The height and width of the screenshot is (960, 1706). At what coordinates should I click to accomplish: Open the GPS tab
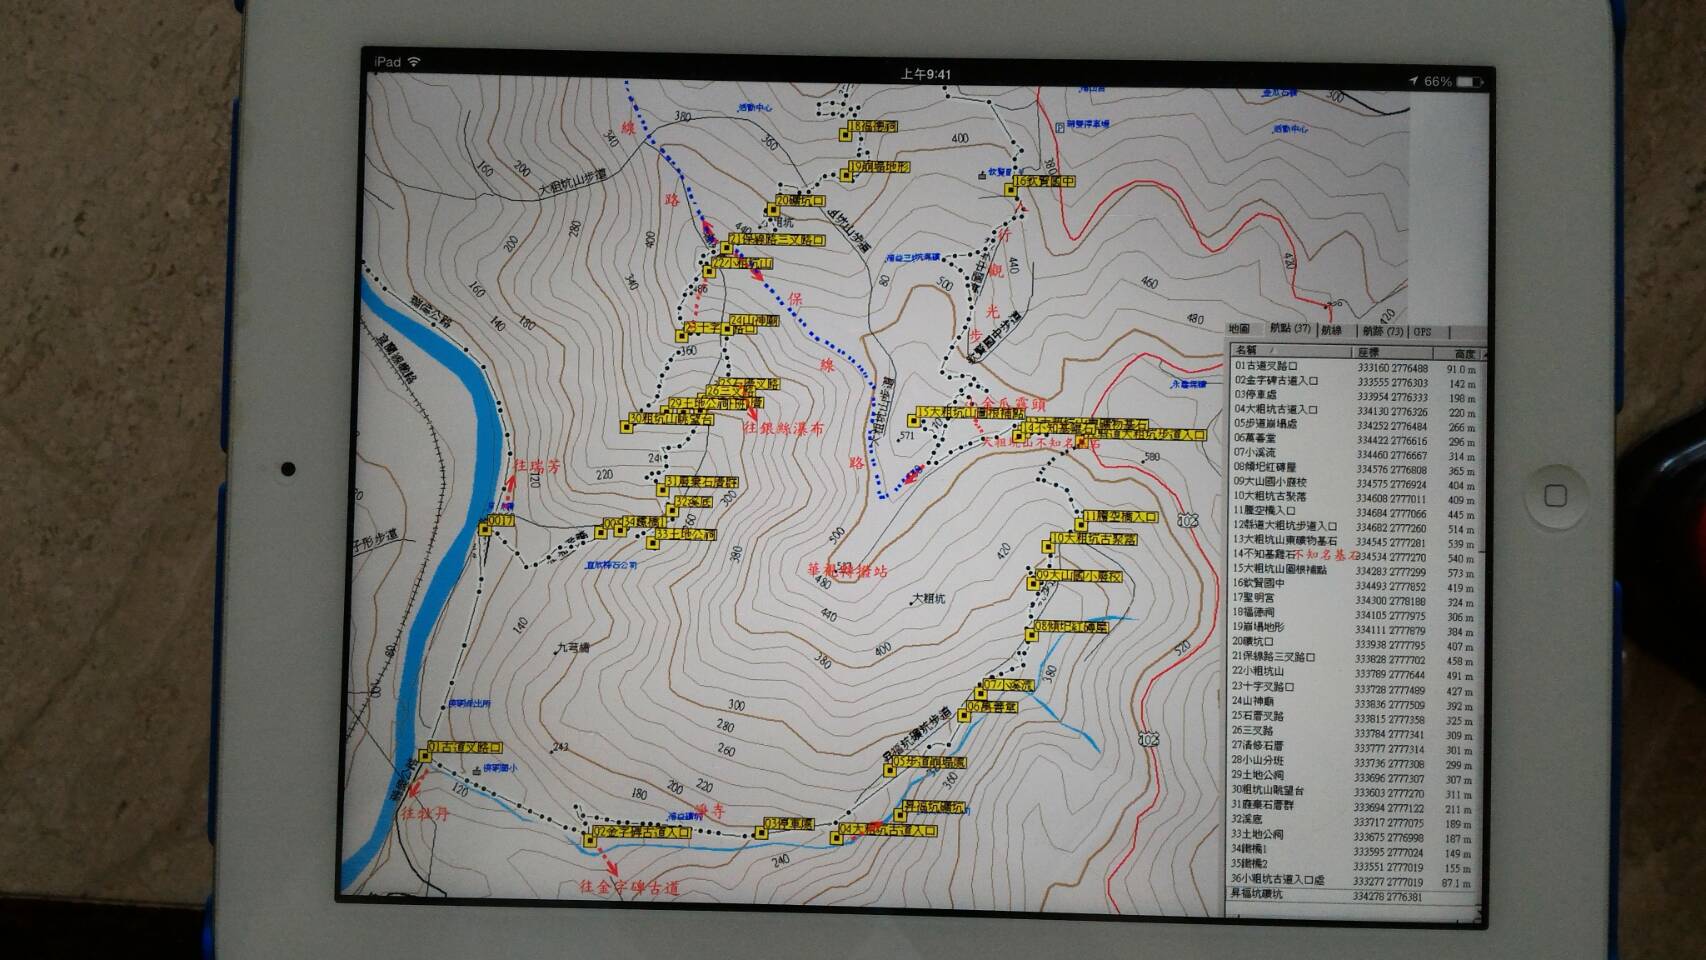pos(1423,331)
